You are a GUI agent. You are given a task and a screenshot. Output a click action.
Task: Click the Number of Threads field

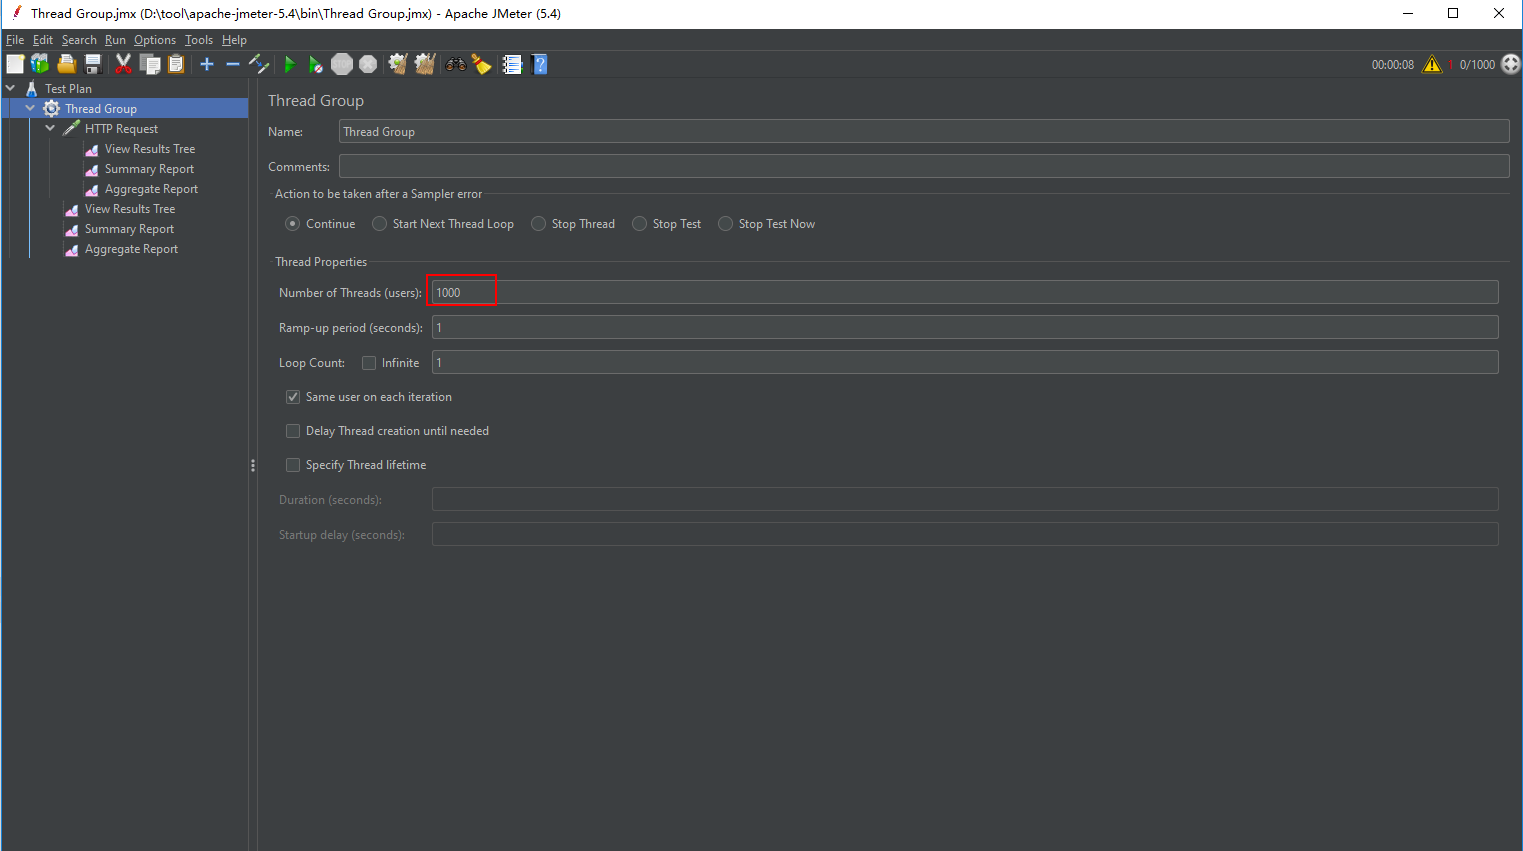[x=965, y=292]
